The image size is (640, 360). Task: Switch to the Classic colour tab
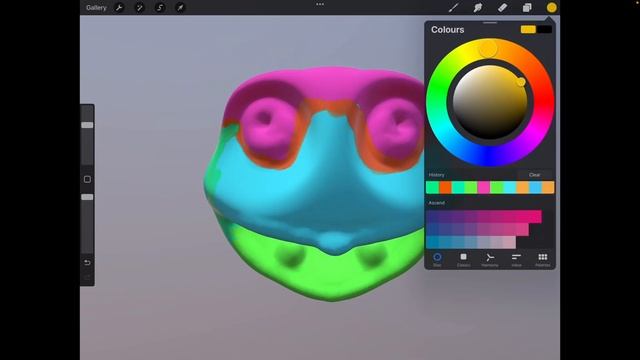463,260
